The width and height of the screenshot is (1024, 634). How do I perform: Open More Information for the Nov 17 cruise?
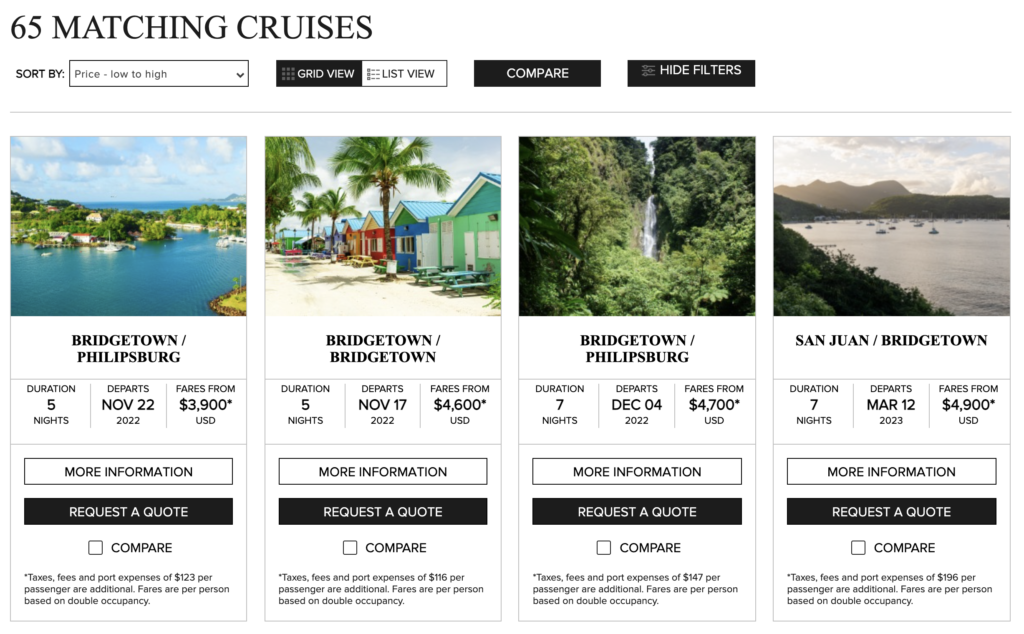pos(382,471)
